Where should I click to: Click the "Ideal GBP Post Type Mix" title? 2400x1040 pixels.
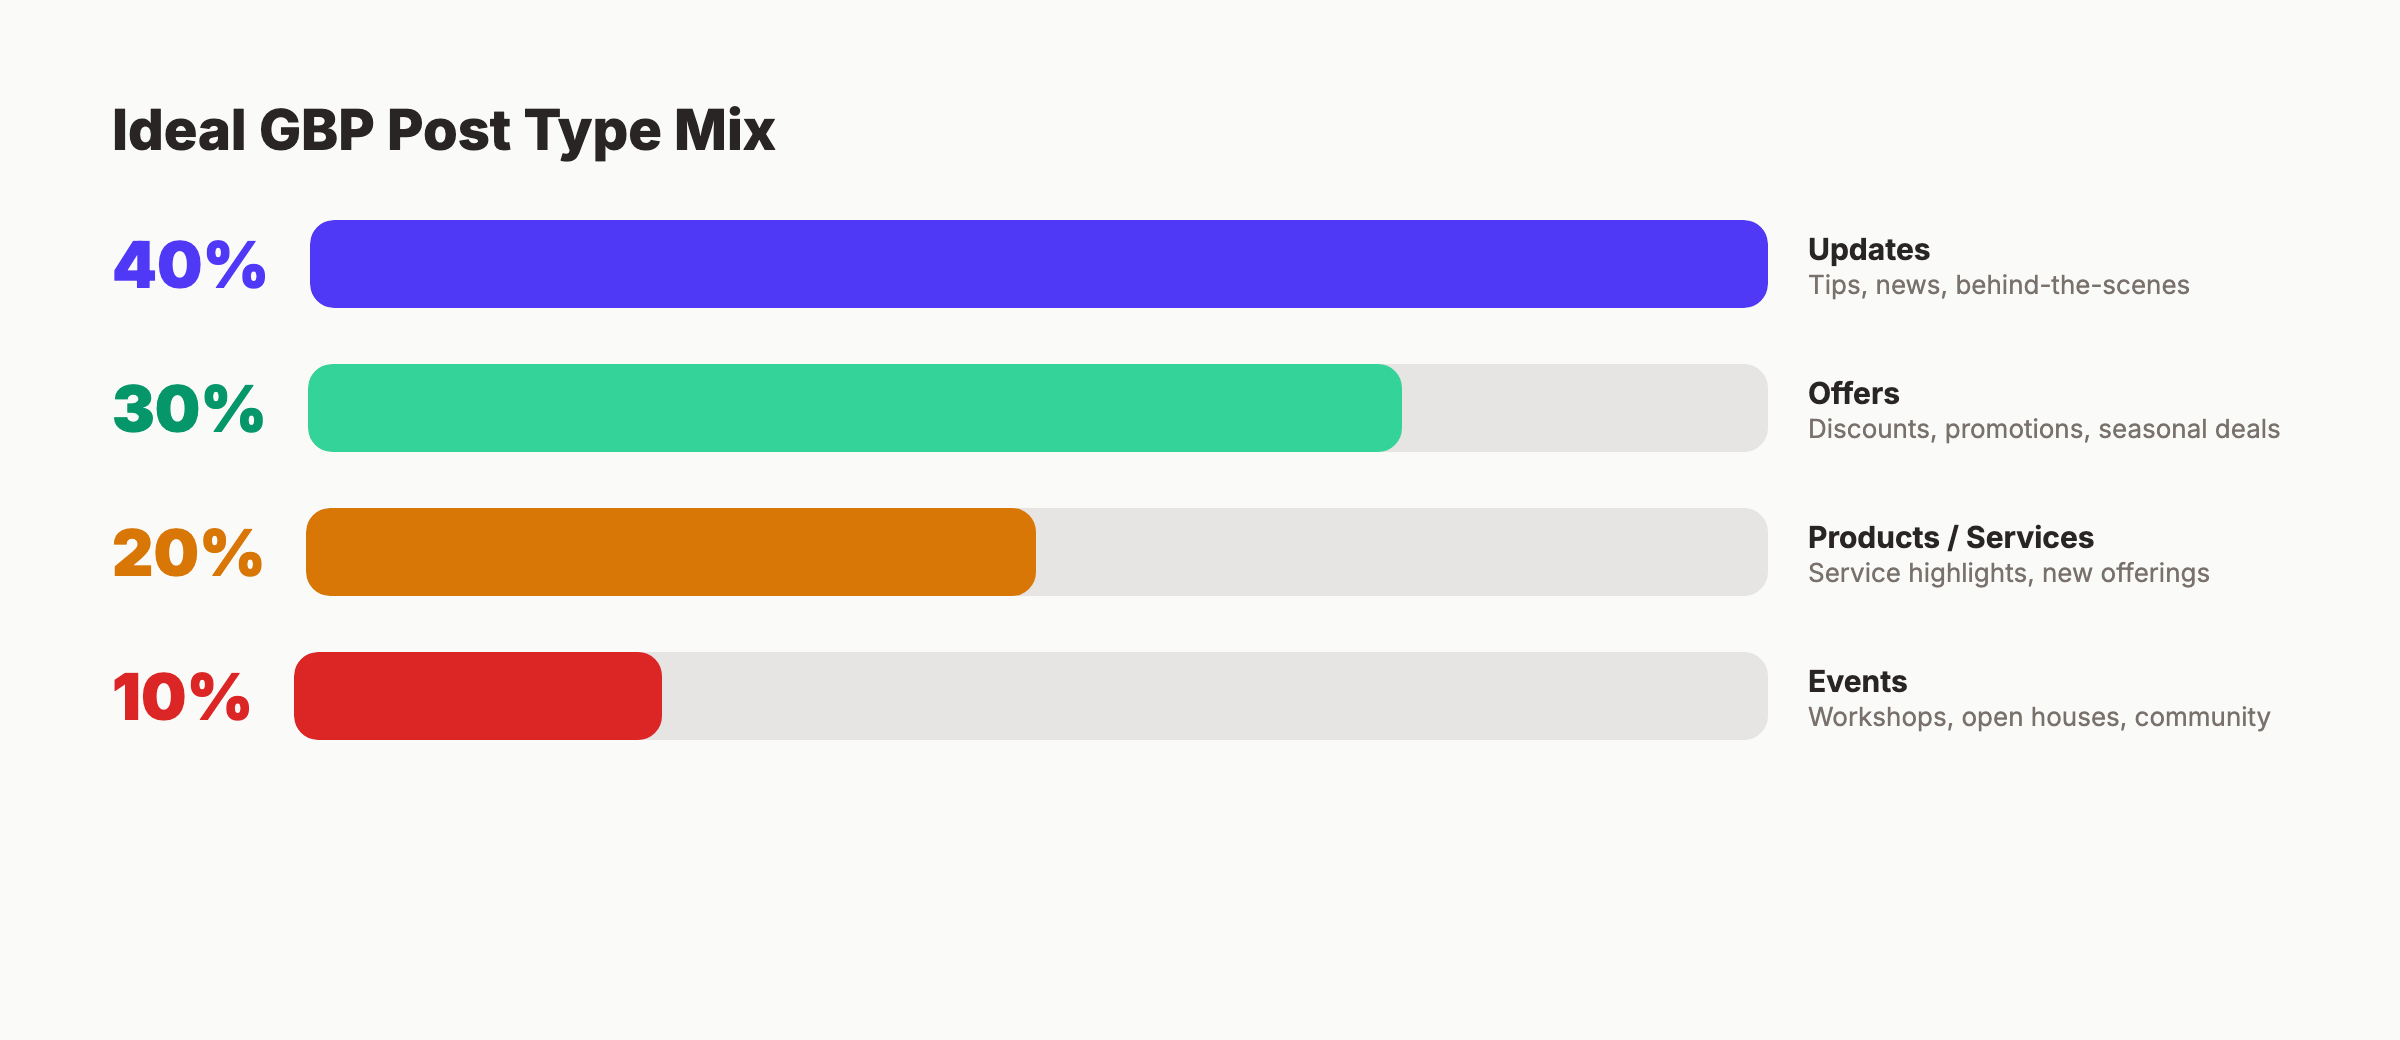(443, 131)
